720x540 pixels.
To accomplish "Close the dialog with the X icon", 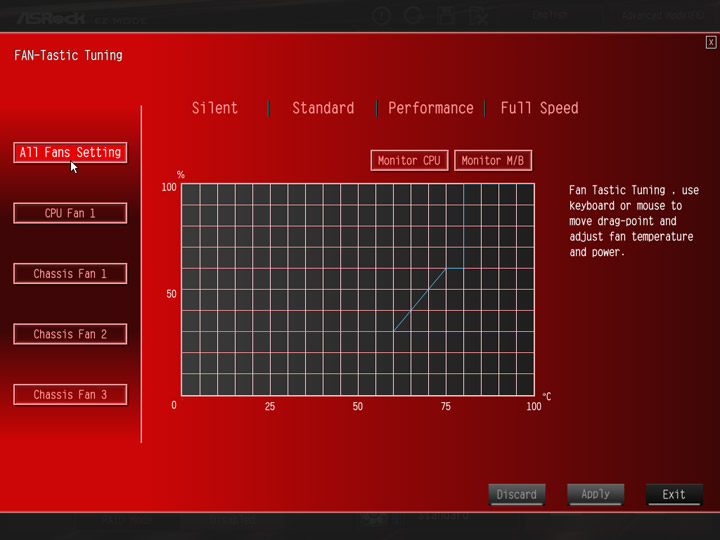I will 711,43.
